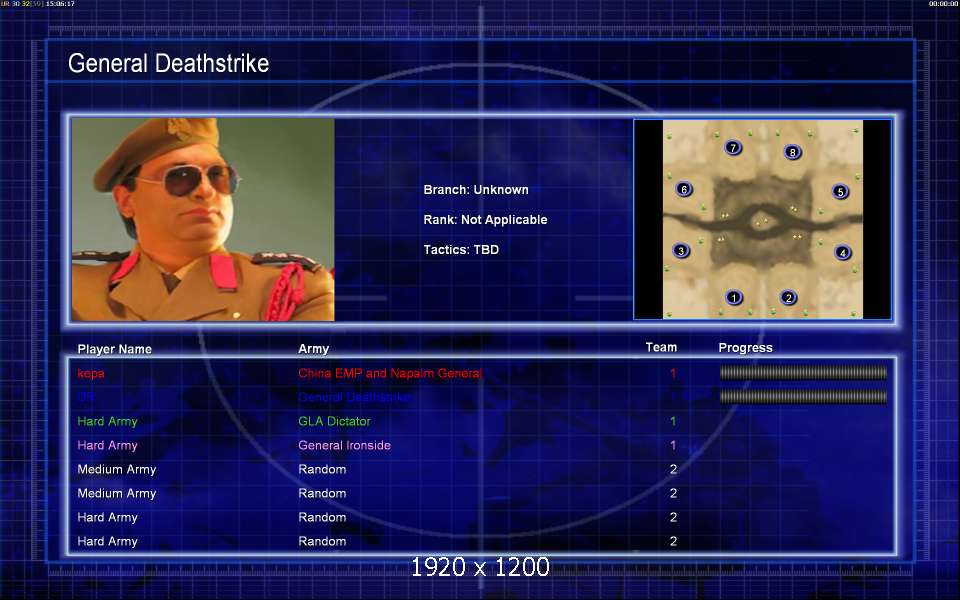Screen dimensions: 960x600
Task: Click the 'GLA Dictator' army entry
Action: click(x=334, y=421)
